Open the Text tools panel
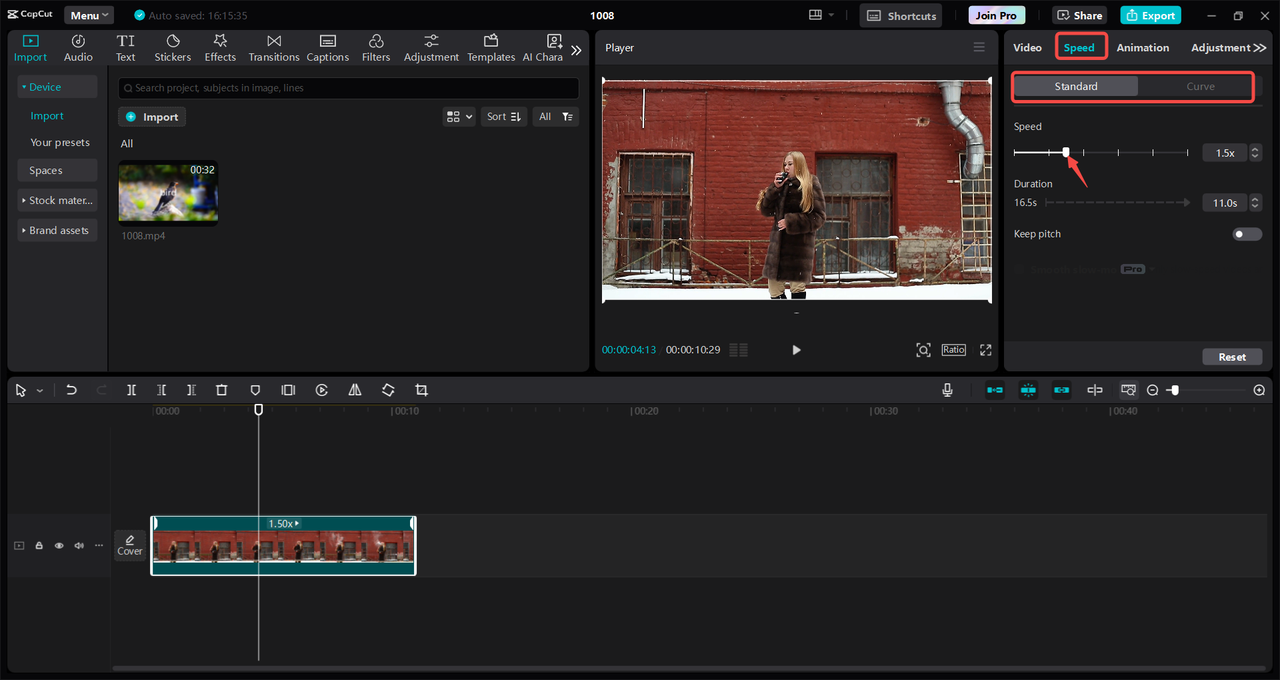Screen dimensions: 1280x680 coord(125,48)
